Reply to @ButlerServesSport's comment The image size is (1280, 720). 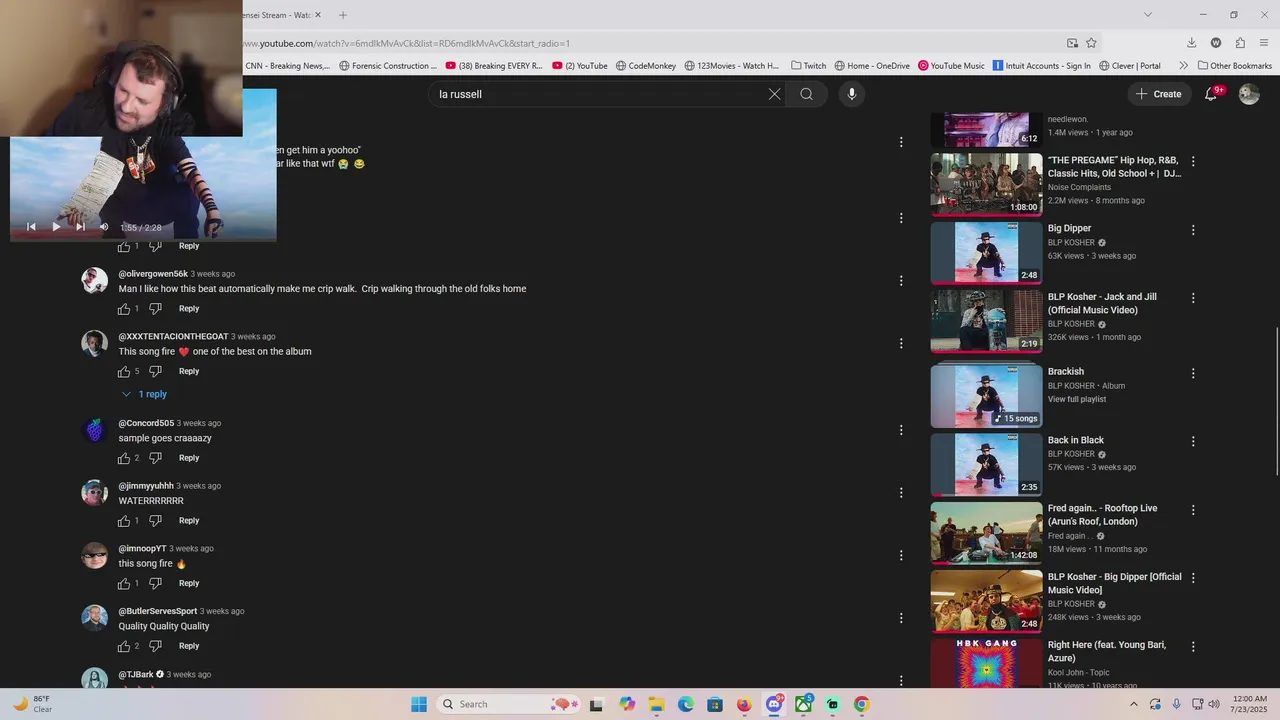(189, 646)
